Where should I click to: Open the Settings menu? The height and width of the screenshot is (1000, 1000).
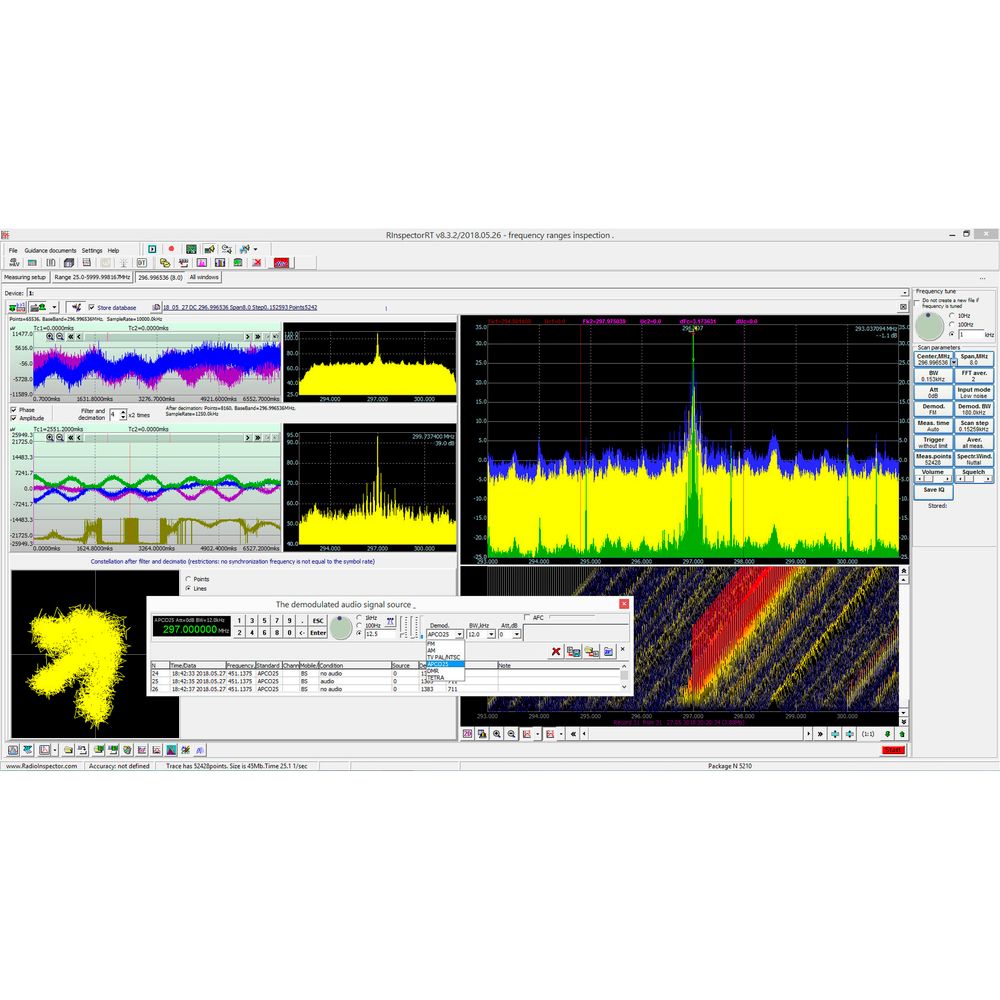coord(92,251)
